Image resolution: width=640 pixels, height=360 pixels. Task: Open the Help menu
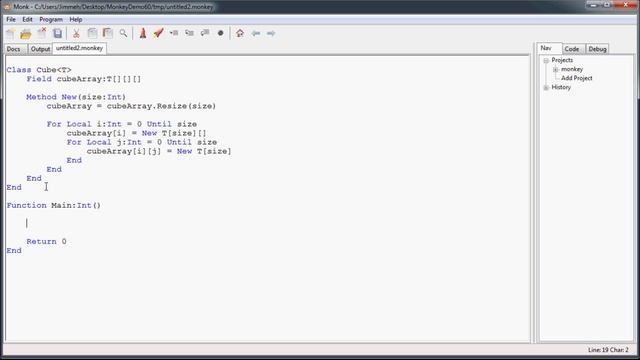point(76,20)
